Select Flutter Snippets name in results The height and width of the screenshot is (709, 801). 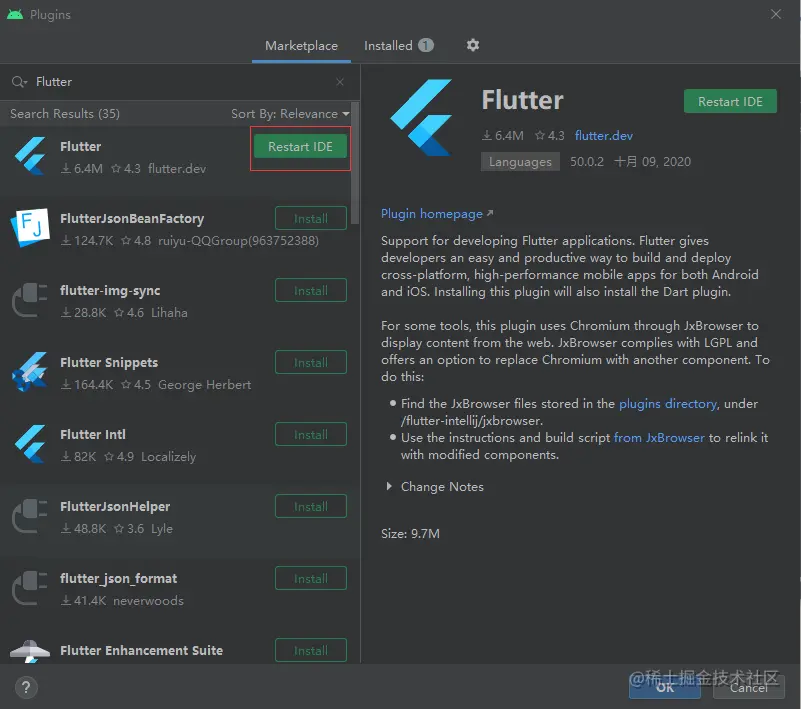[x=109, y=363]
